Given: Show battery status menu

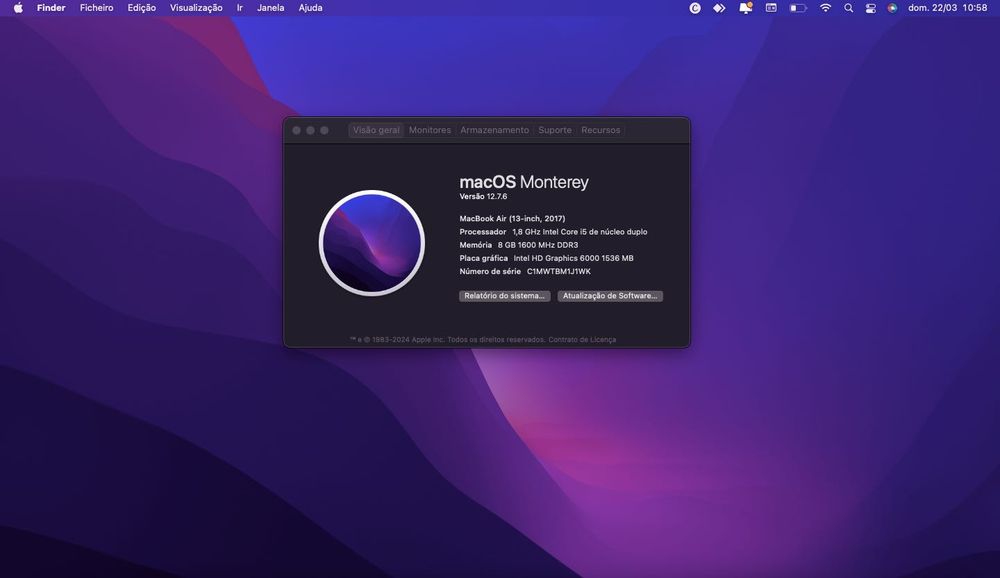Looking at the screenshot, I should click(x=798, y=8).
